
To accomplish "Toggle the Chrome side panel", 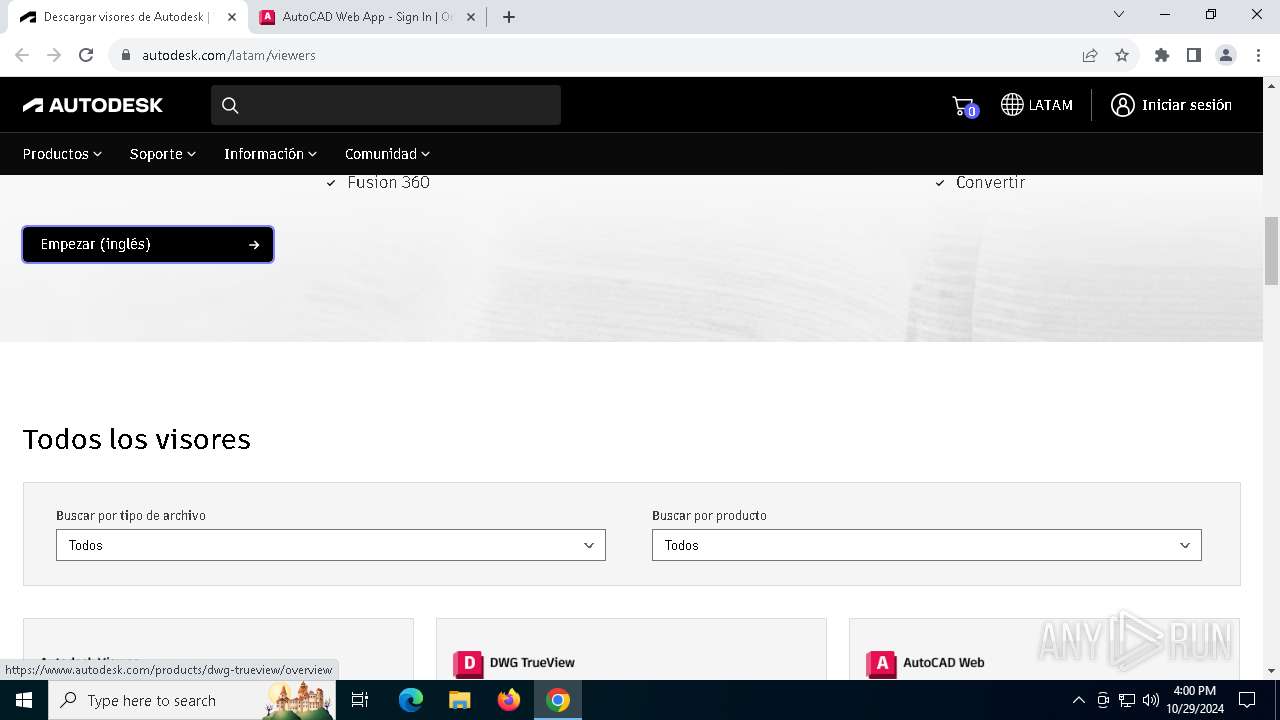I will pos(1194,55).
